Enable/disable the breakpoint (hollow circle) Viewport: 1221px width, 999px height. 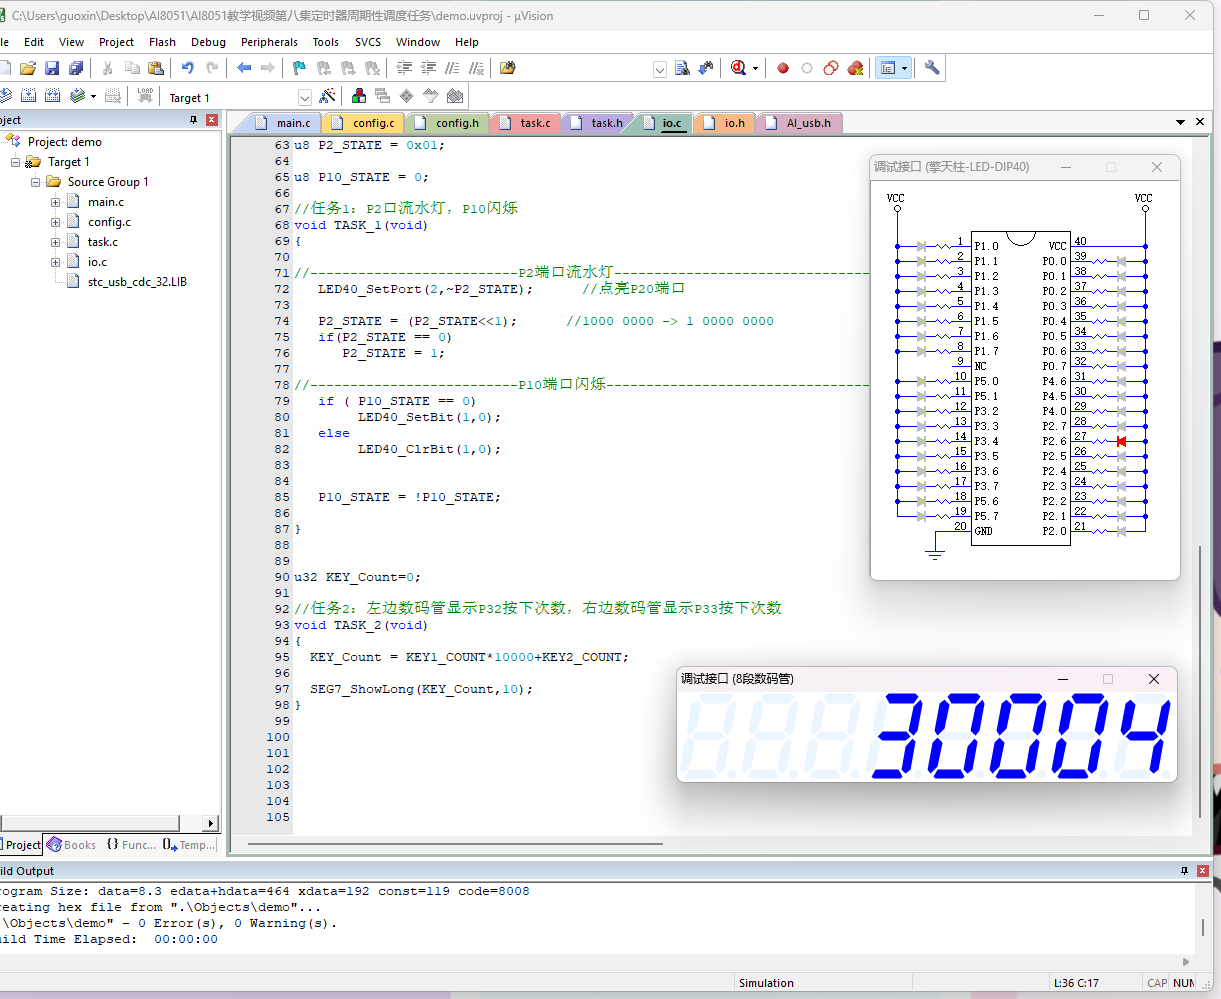[x=807, y=68]
